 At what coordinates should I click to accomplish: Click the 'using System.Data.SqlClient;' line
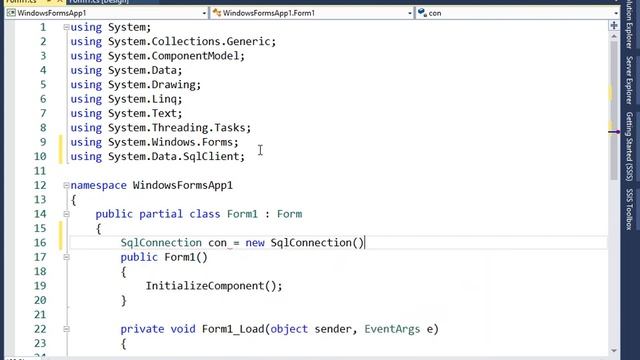(158, 156)
